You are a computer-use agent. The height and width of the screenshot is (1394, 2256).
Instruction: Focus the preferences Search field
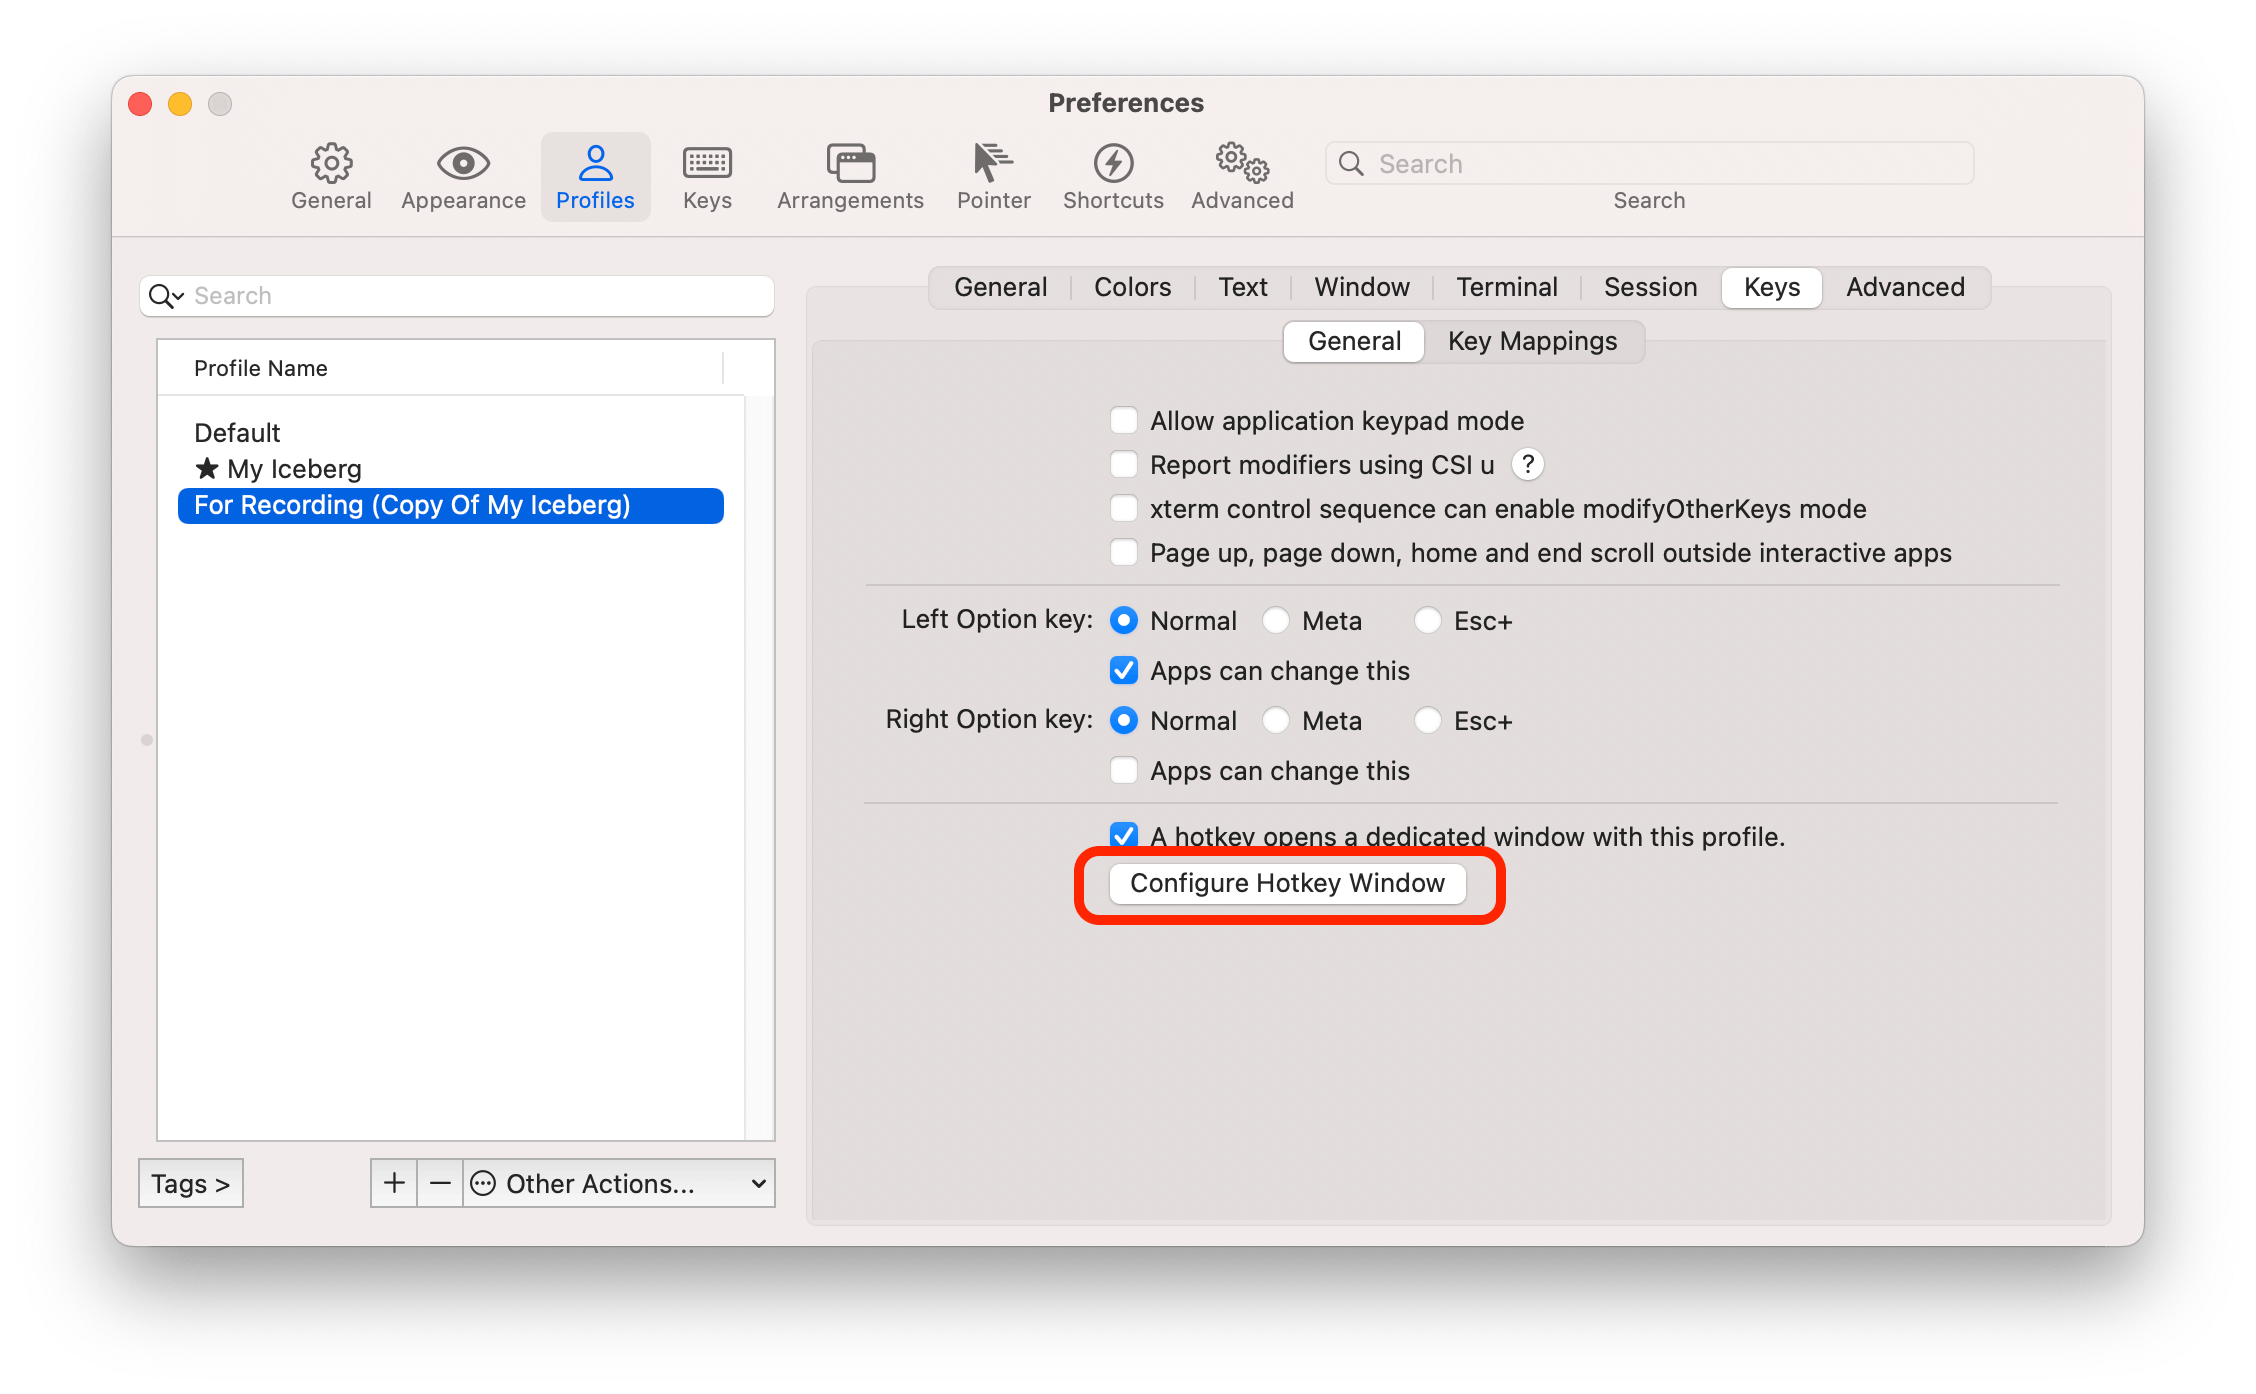pos(1650,163)
